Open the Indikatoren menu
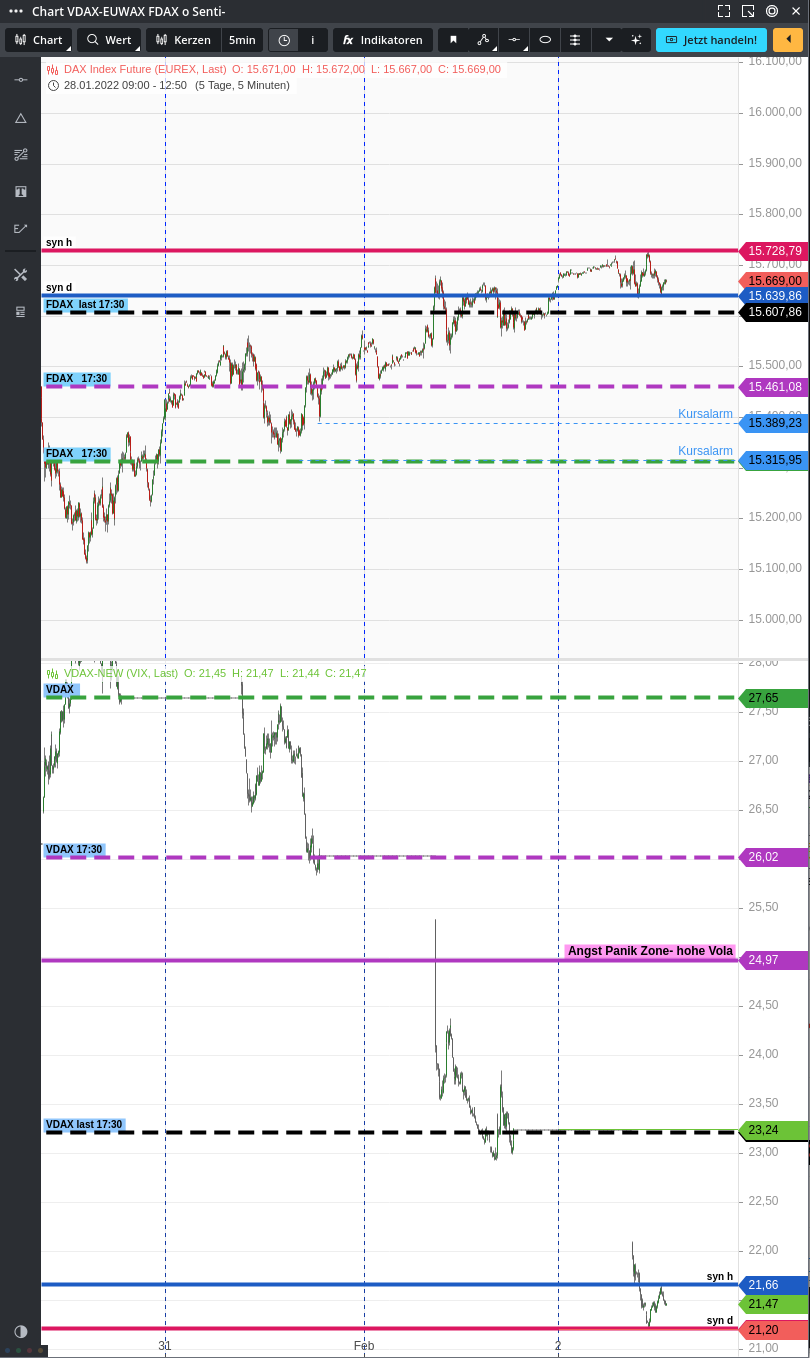 383,40
